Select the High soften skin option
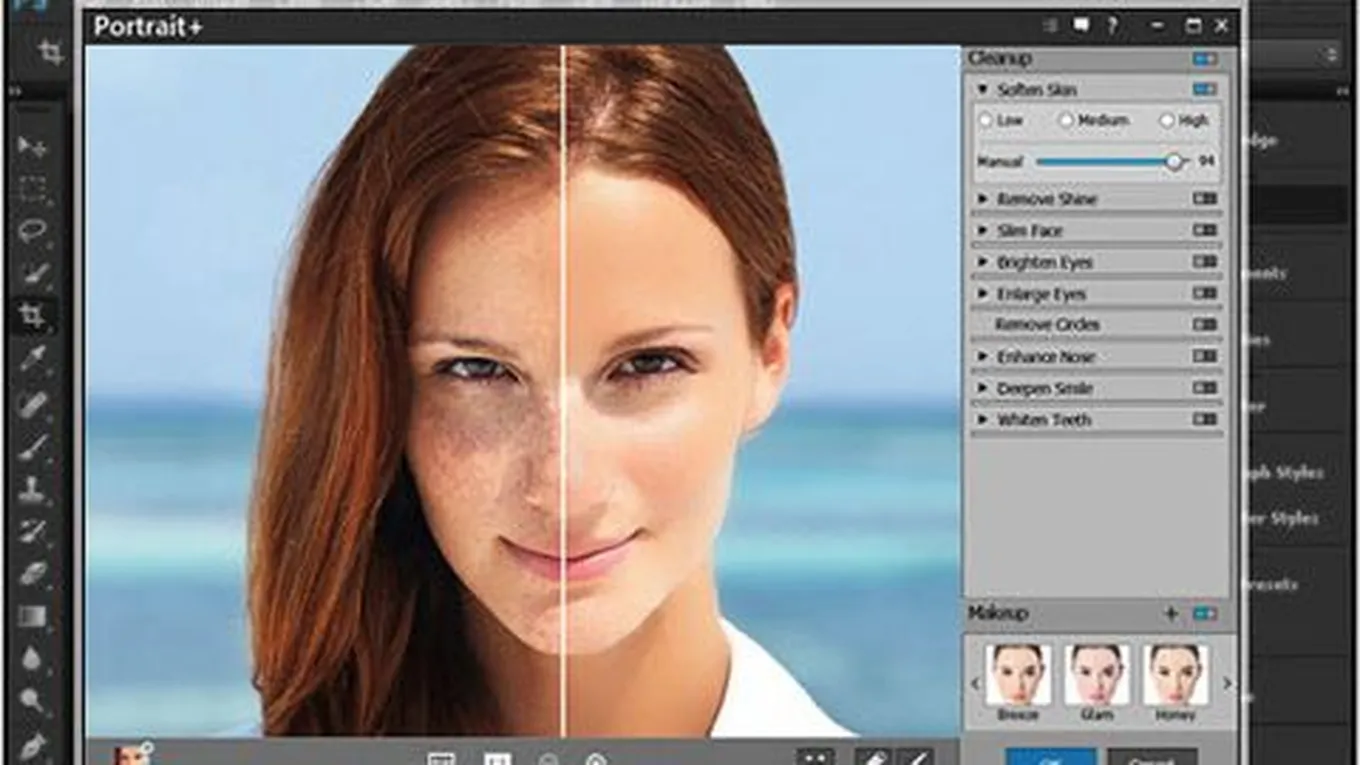 click(1167, 120)
